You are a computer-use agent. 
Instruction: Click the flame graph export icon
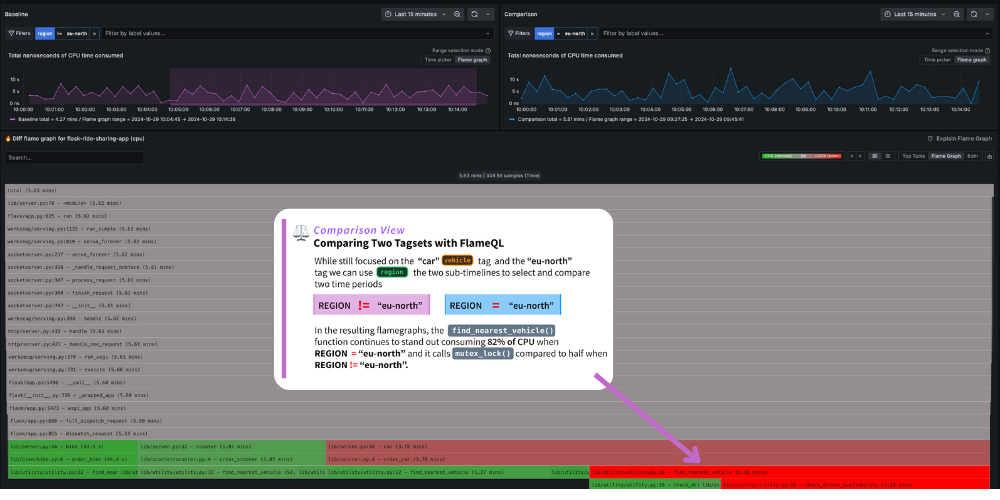pyautogui.click(x=989, y=156)
